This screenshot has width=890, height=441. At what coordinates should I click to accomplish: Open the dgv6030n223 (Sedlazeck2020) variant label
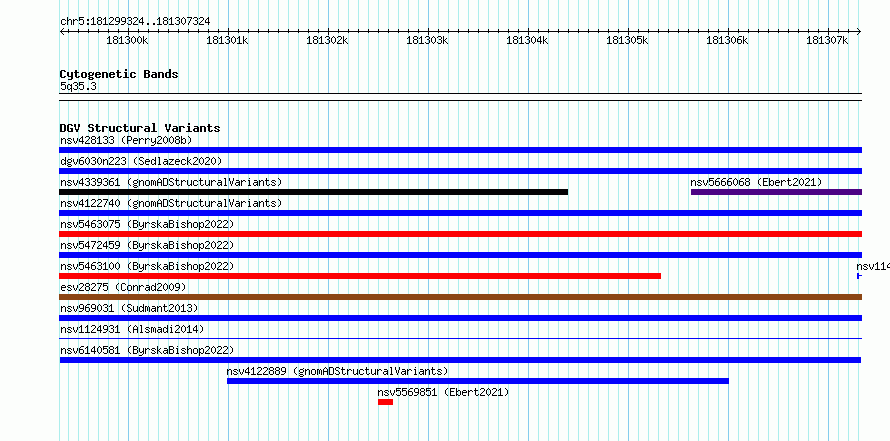141,161
